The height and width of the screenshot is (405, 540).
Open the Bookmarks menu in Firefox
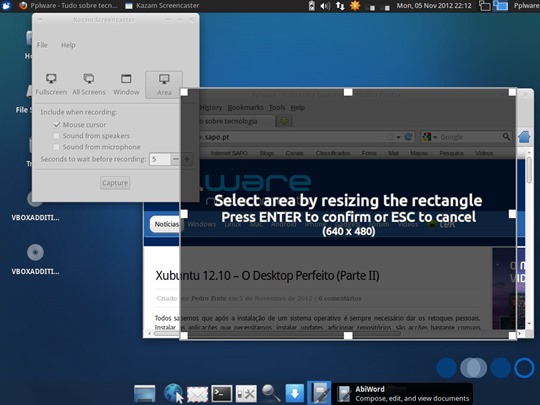(x=246, y=108)
